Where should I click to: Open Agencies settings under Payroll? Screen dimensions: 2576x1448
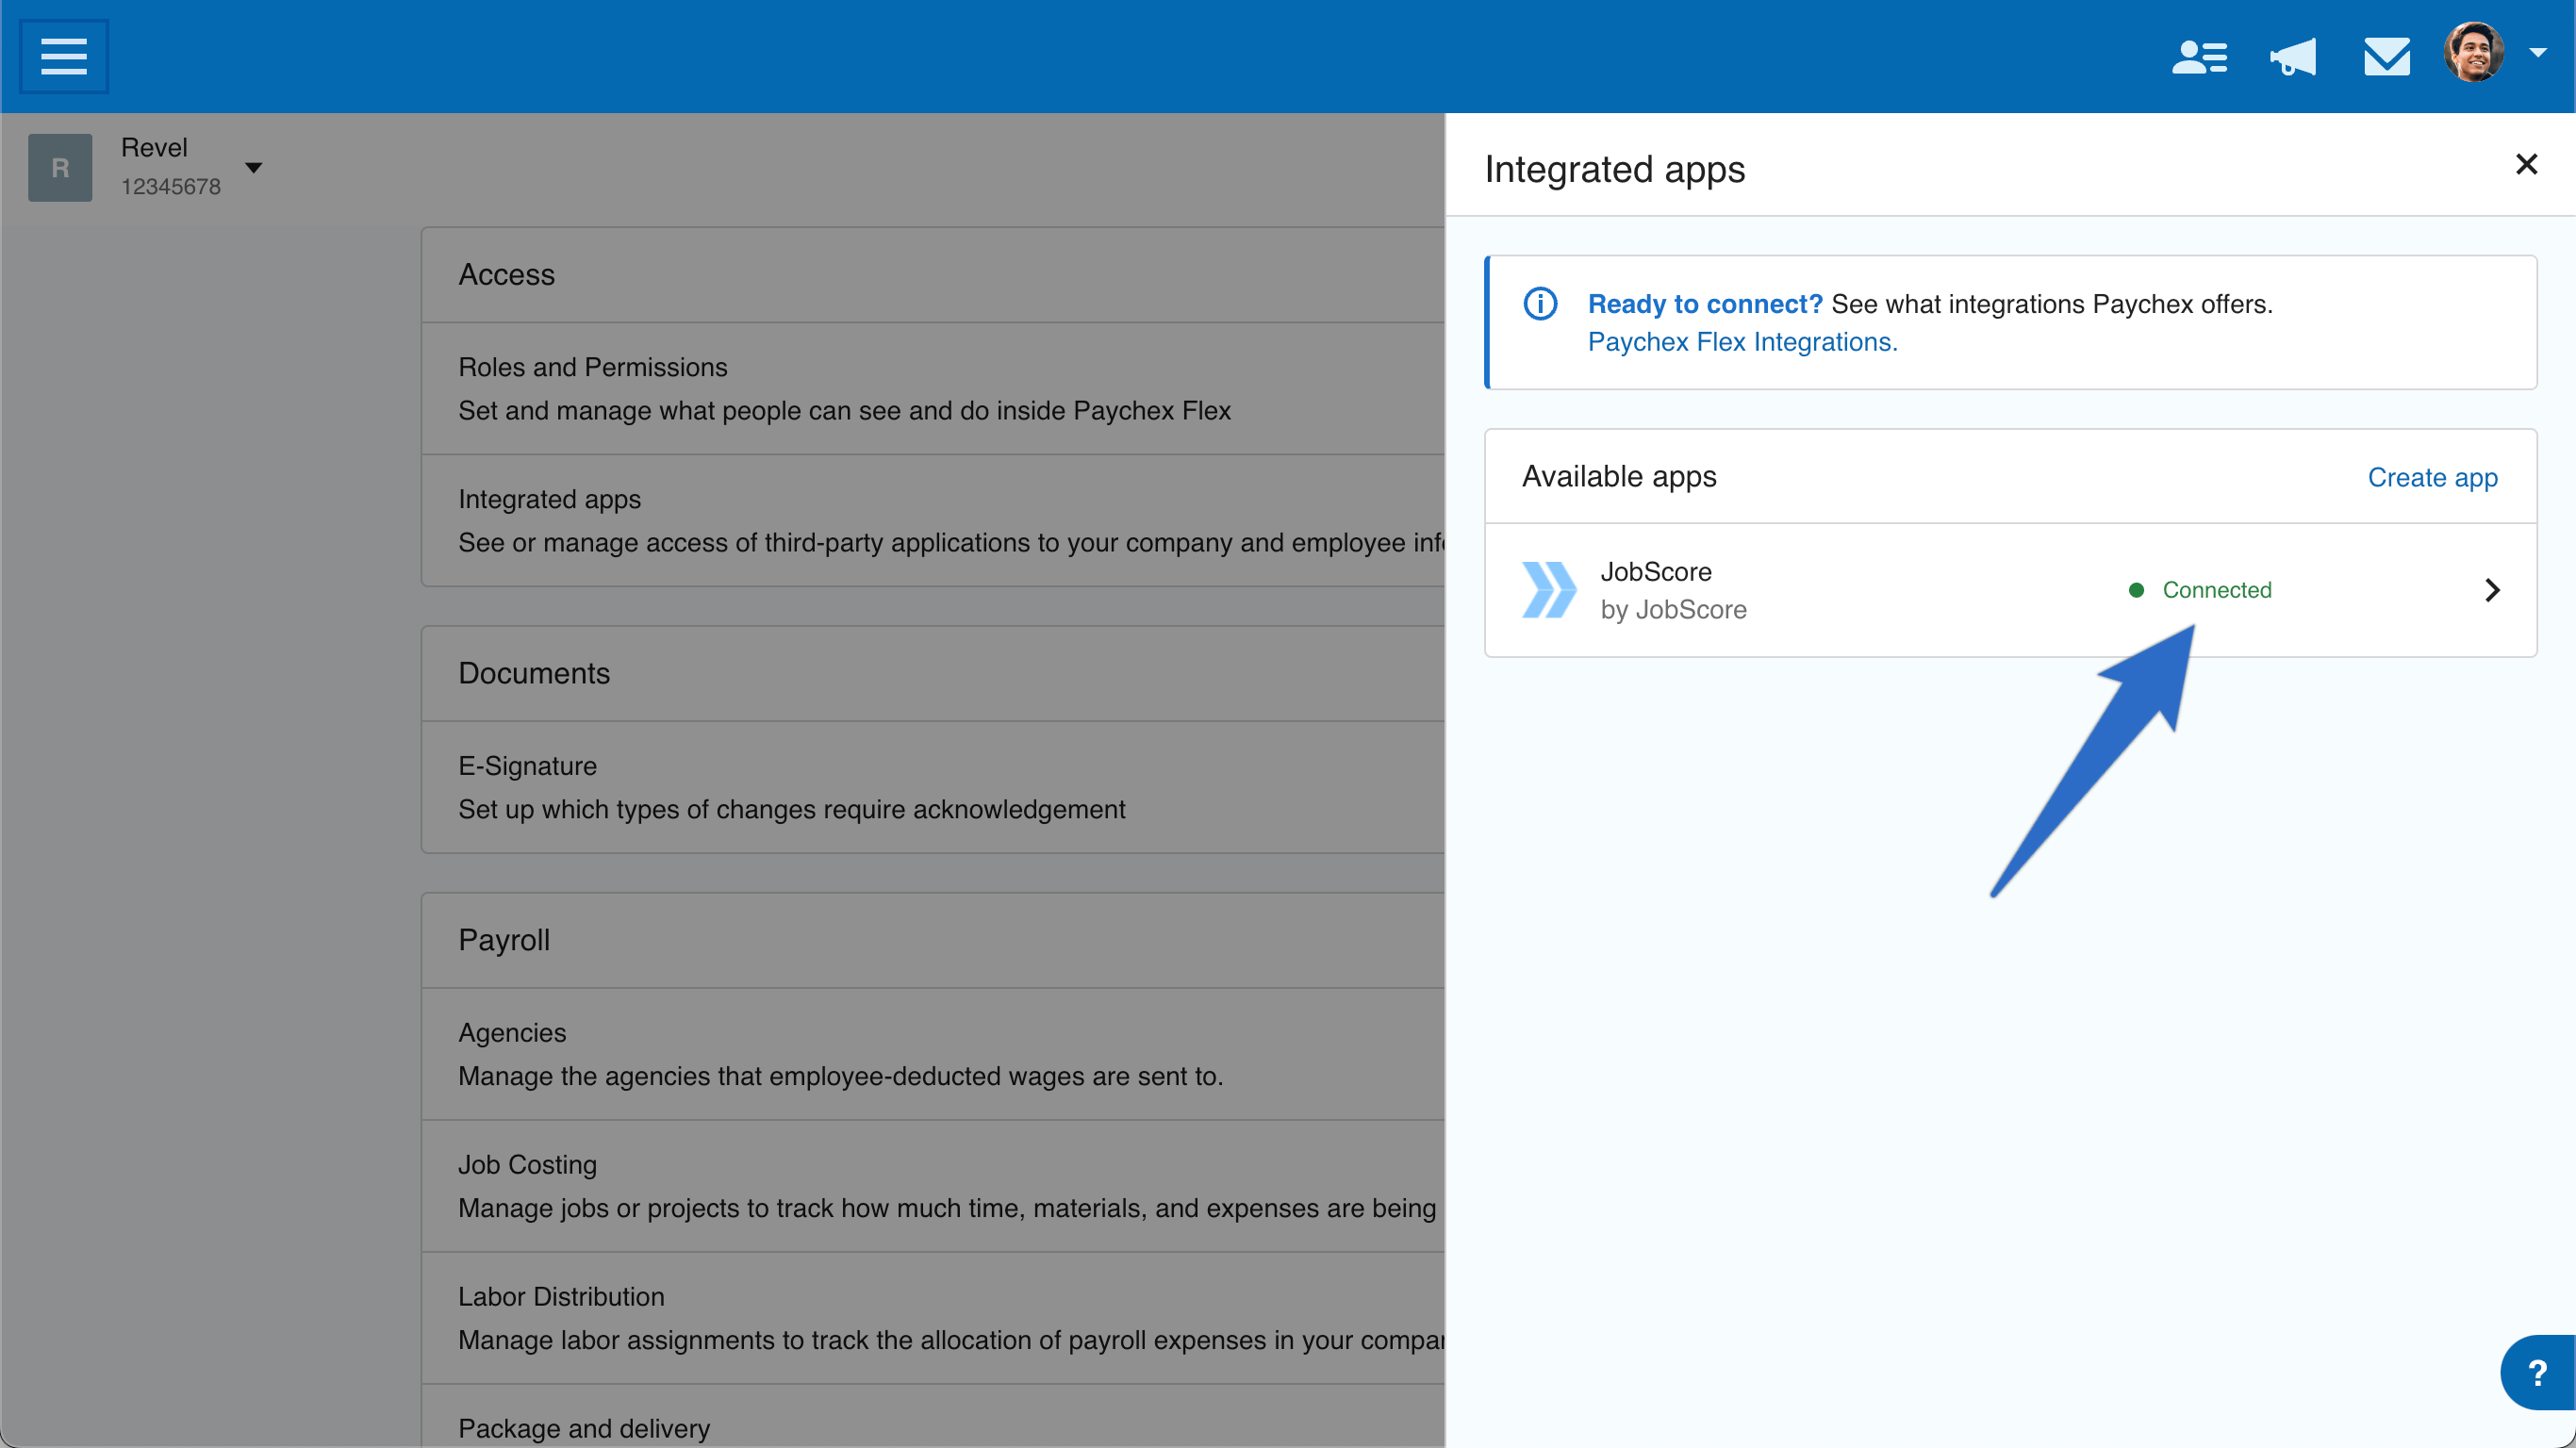pyautogui.click(x=512, y=1032)
